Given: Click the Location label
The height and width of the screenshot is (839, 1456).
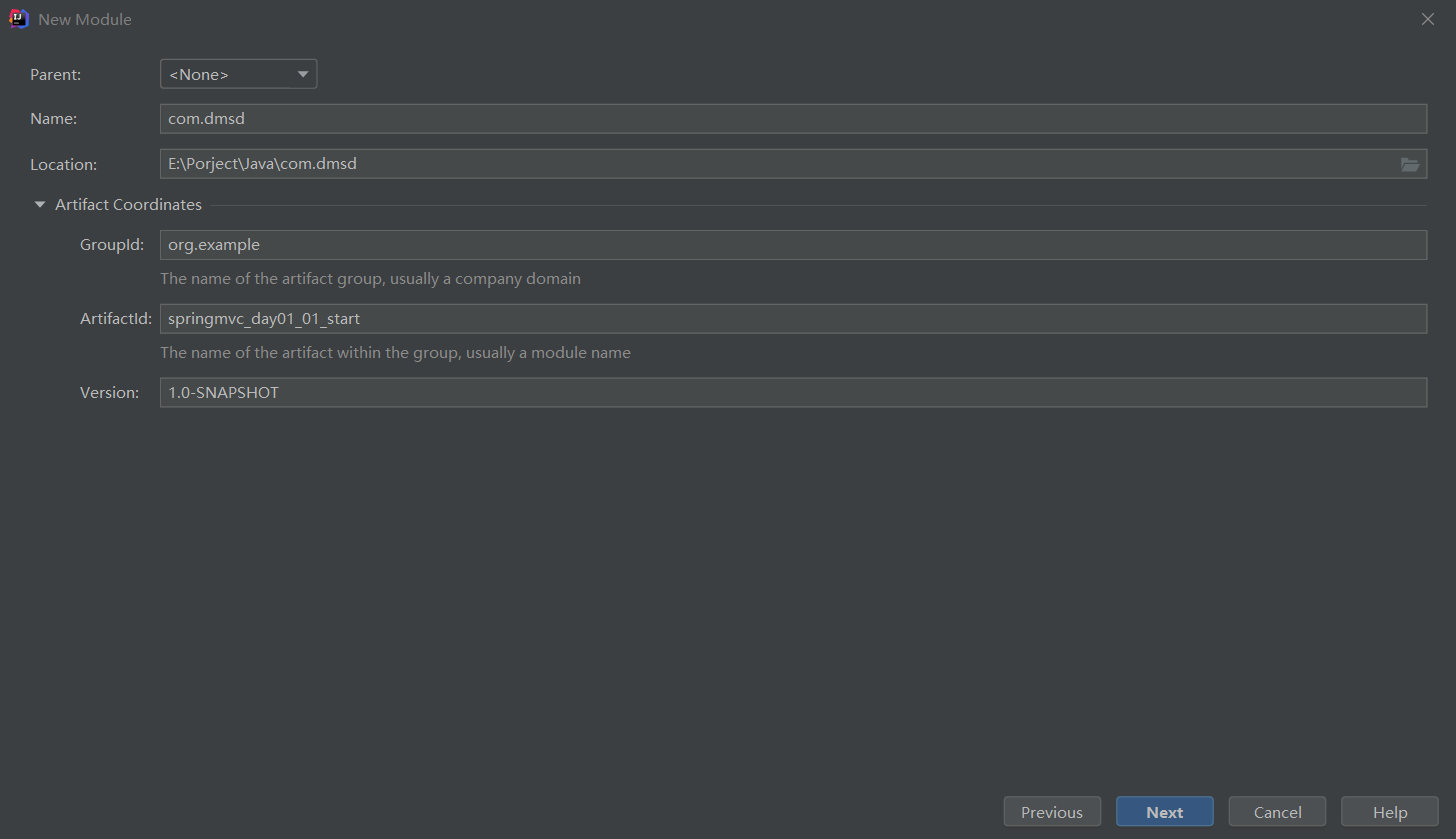Looking at the screenshot, I should click(64, 165).
